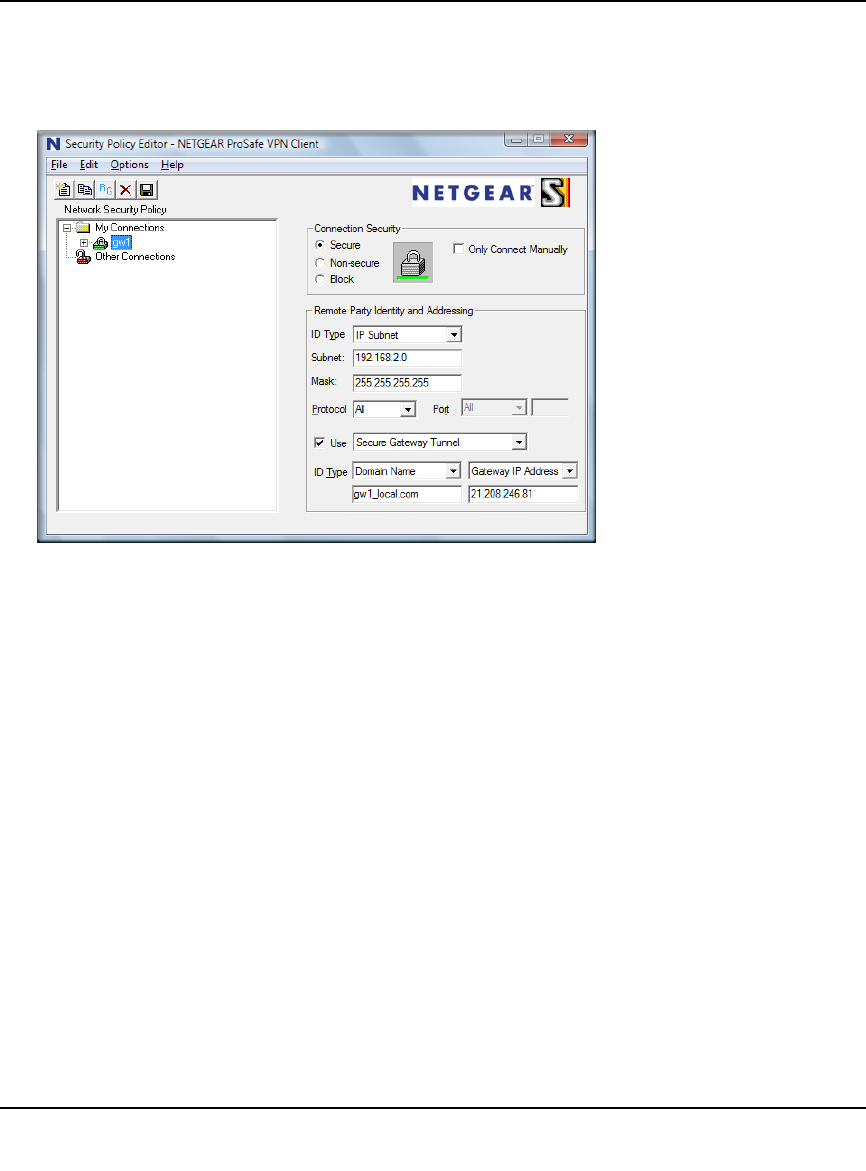This screenshot has height=1171, width=866.
Task: Click the padlock image in Connection Security
Action: (413, 263)
